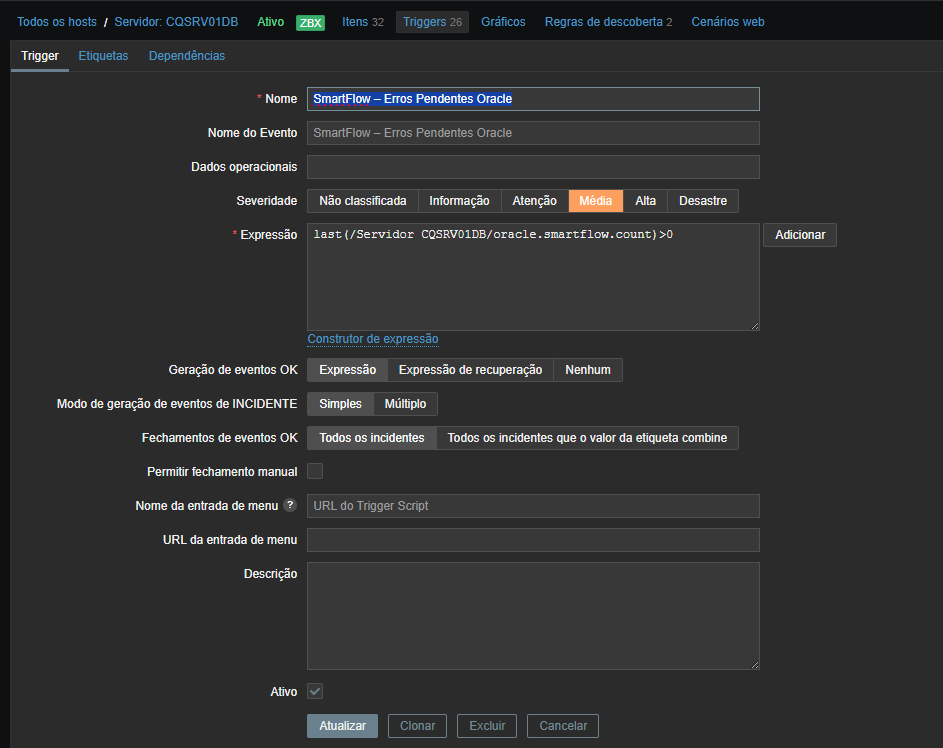Click the green ZBX availability badge
Screen dimensions: 943x748
click(x=310, y=23)
